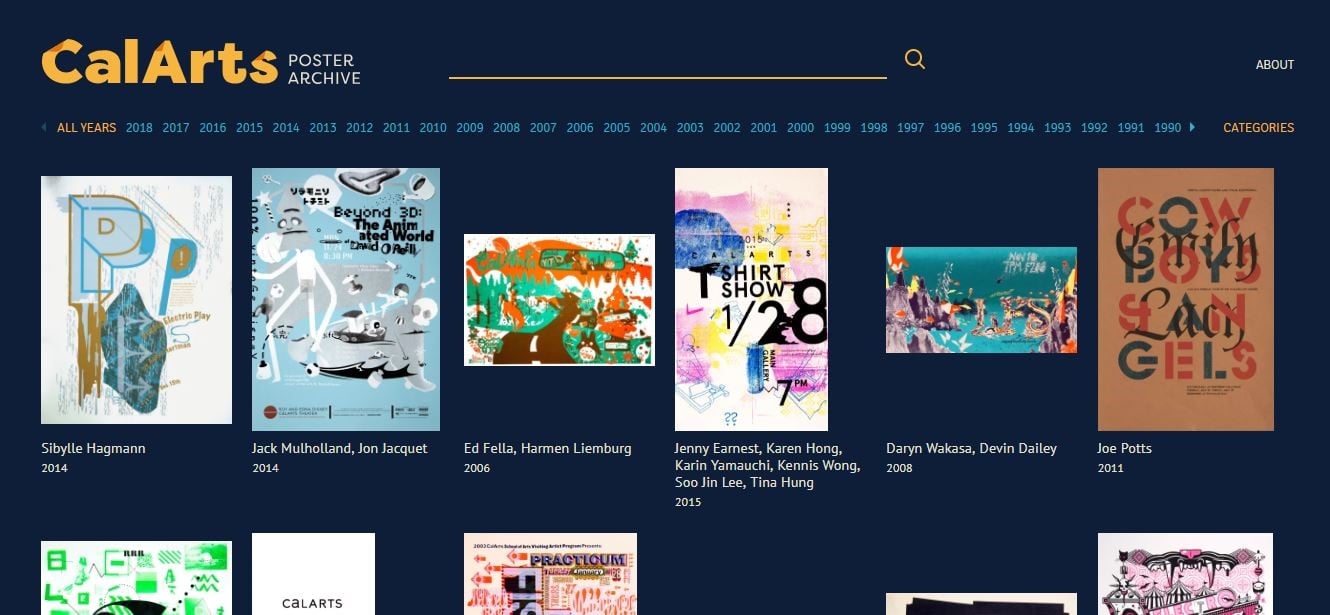Choose year 2007 in the year bar
The height and width of the screenshot is (615, 1330).
[x=543, y=128]
